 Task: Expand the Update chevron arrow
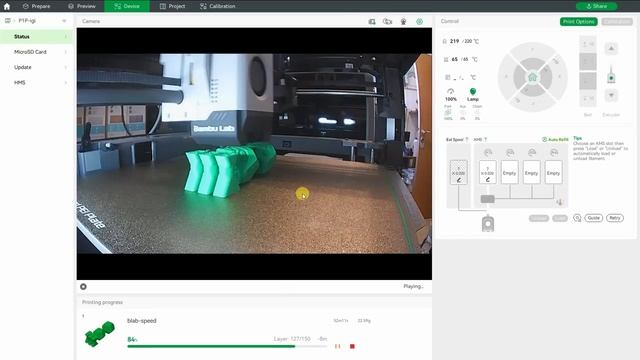66,67
